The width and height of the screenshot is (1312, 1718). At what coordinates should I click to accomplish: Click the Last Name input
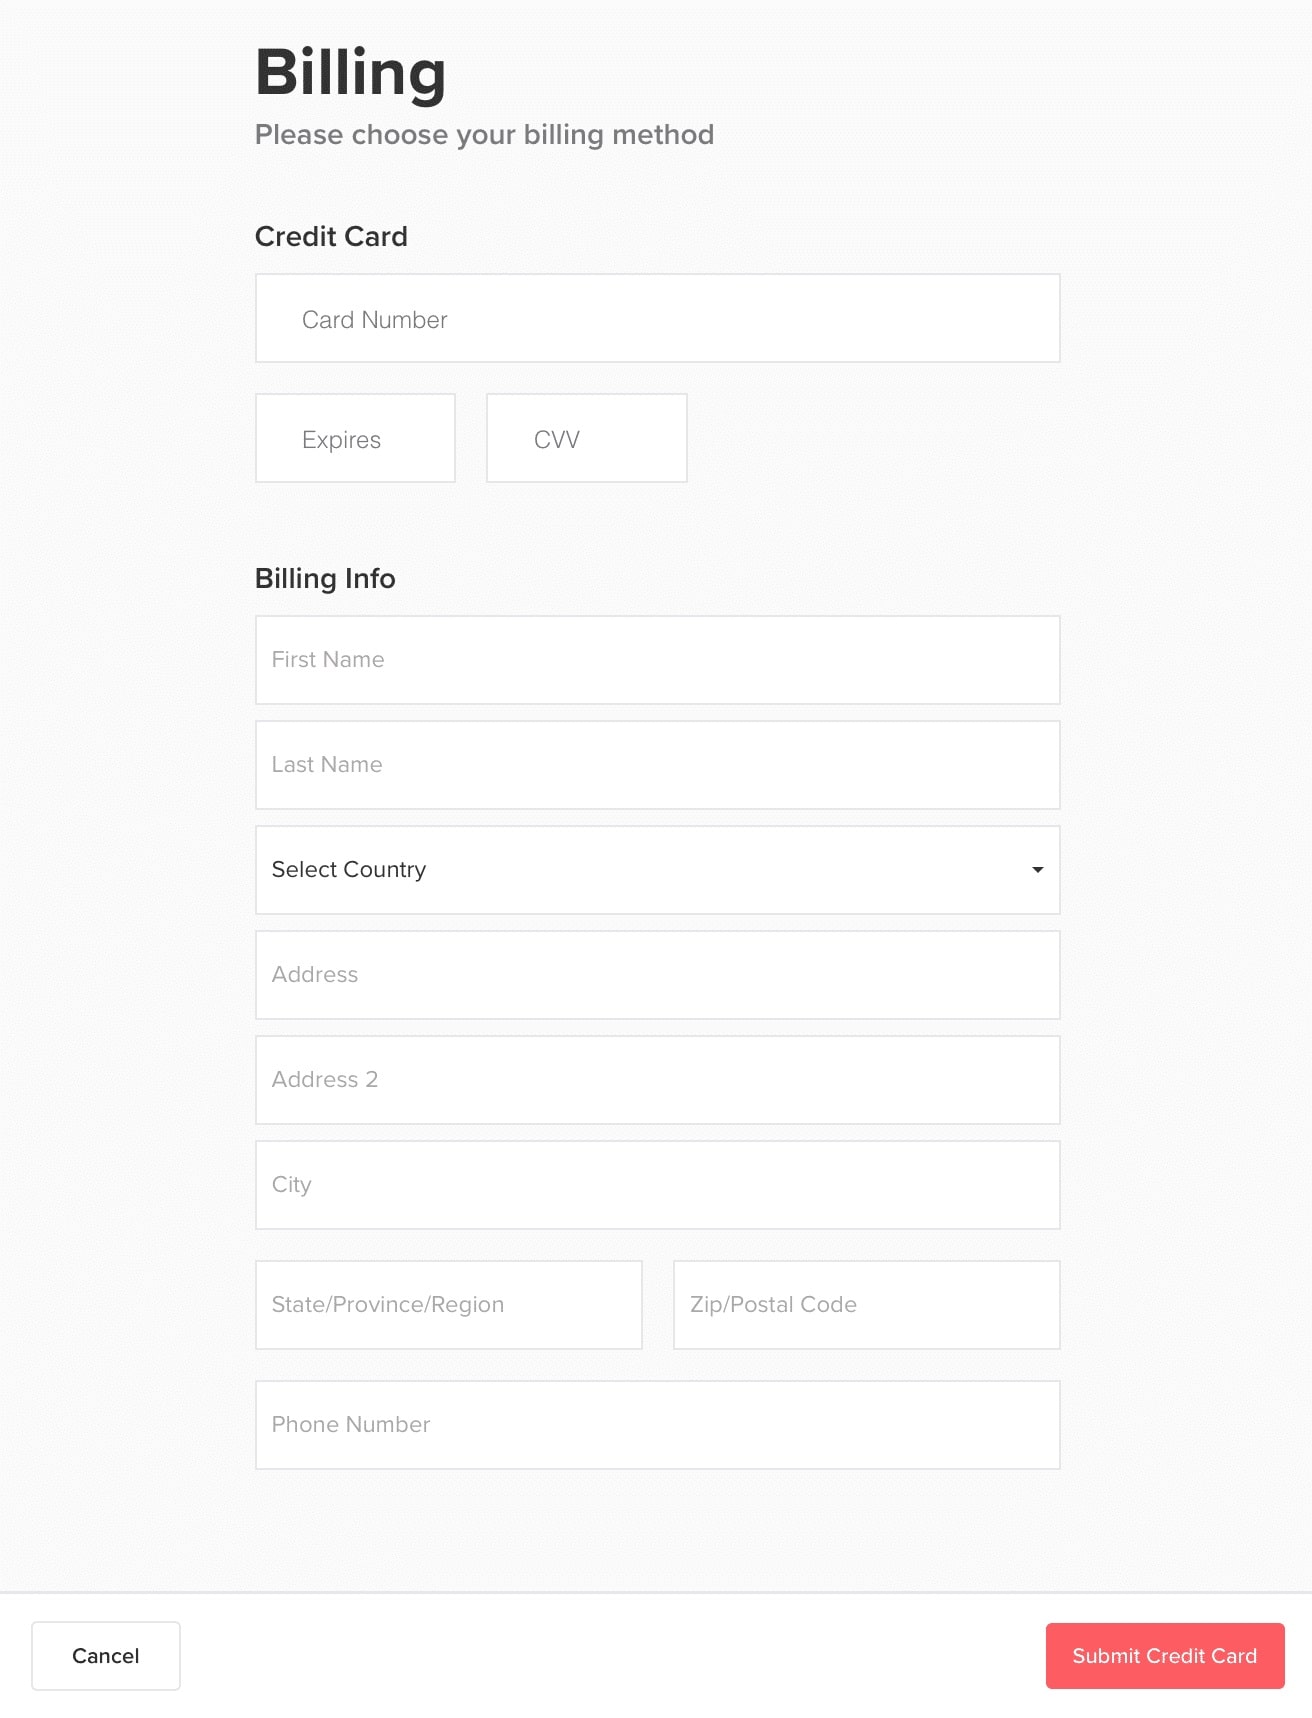point(657,765)
